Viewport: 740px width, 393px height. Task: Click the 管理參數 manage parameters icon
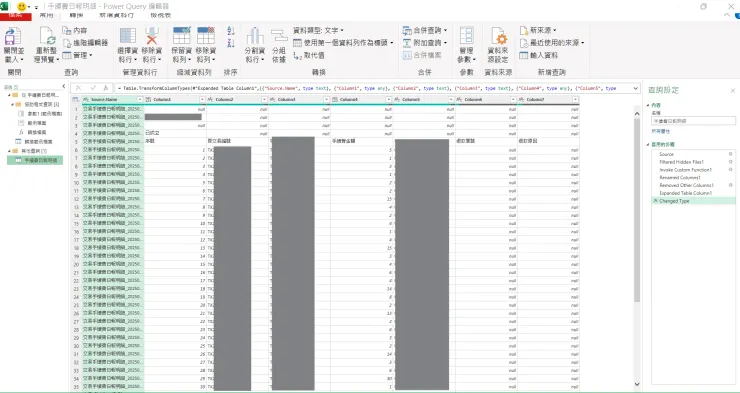(466, 36)
